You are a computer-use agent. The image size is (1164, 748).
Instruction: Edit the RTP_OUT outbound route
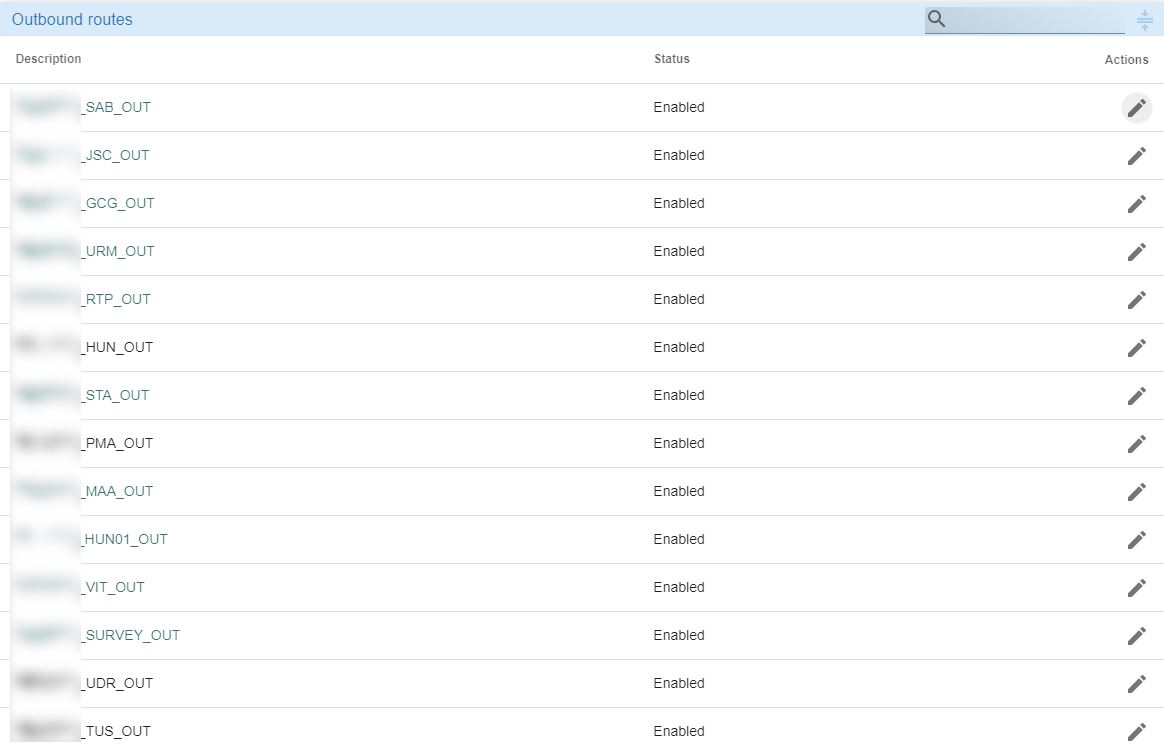(1137, 299)
